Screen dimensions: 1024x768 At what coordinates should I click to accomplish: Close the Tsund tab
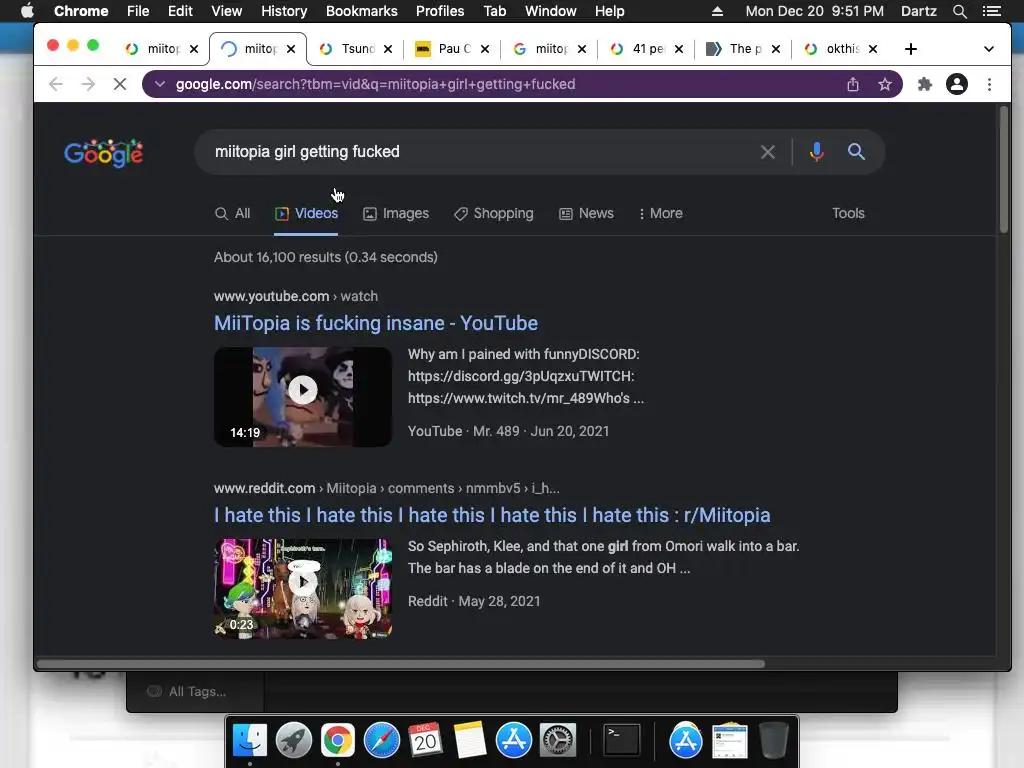click(x=388, y=49)
